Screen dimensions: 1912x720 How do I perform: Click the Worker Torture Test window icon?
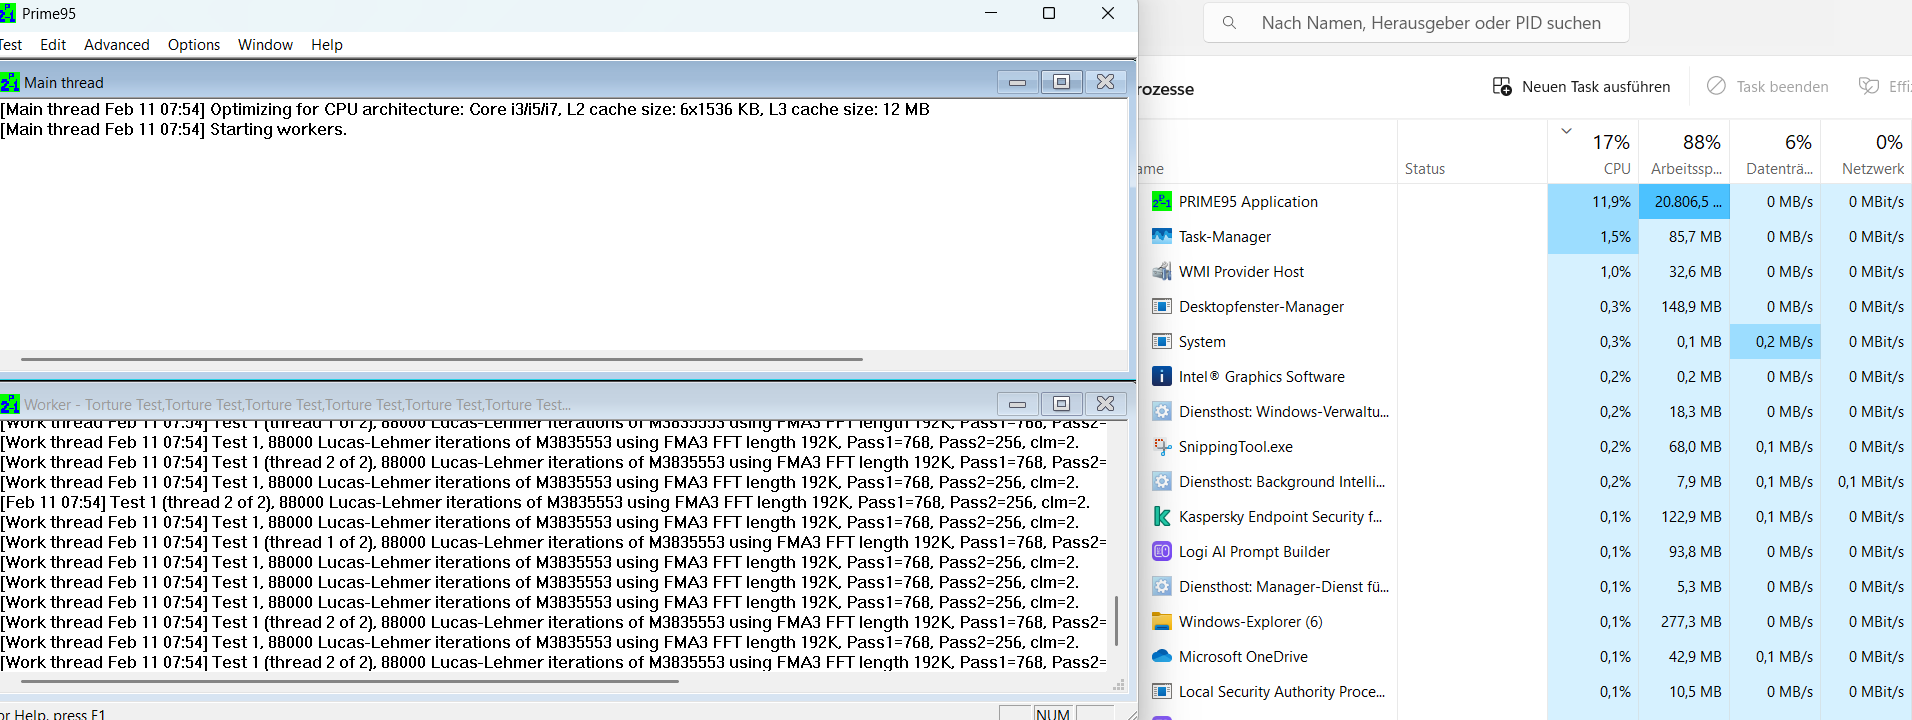[10, 404]
